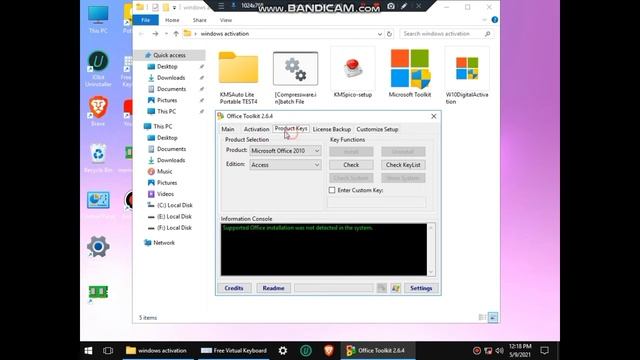Open the Recycle Bin desktop icon

(x=98, y=158)
